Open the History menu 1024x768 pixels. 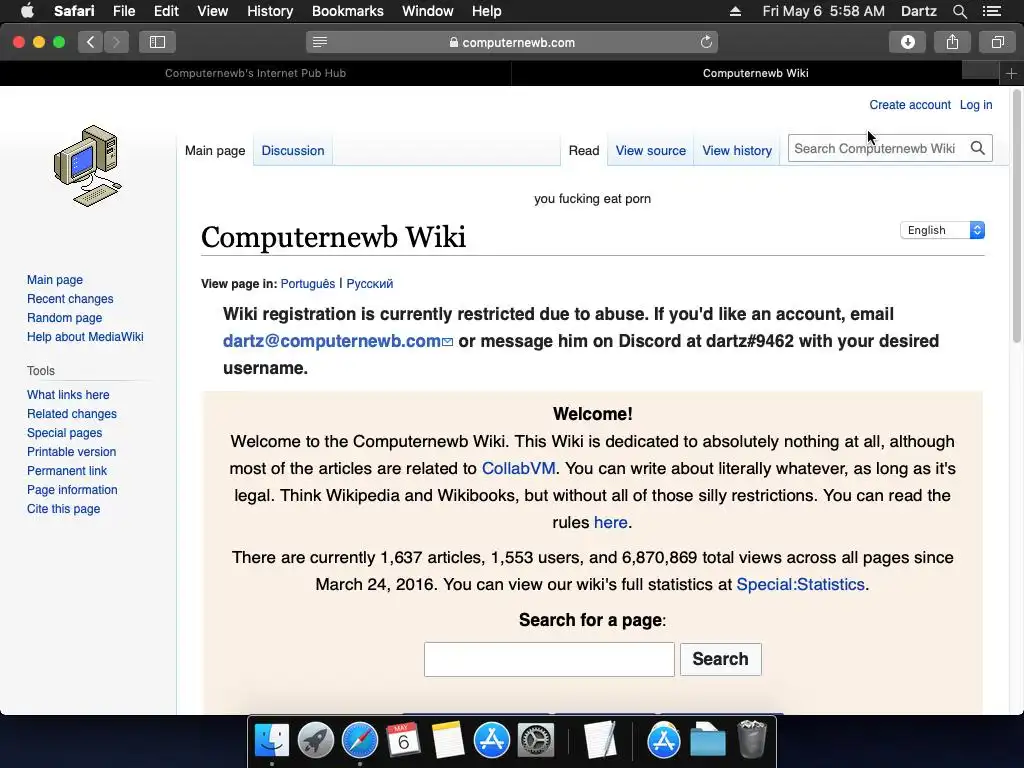click(270, 11)
